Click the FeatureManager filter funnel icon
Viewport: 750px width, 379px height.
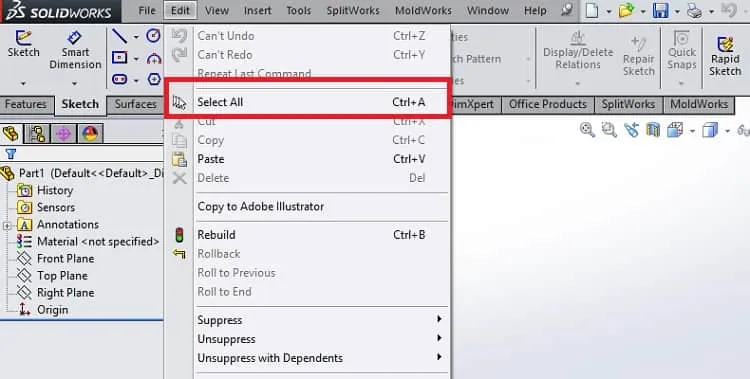11,154
